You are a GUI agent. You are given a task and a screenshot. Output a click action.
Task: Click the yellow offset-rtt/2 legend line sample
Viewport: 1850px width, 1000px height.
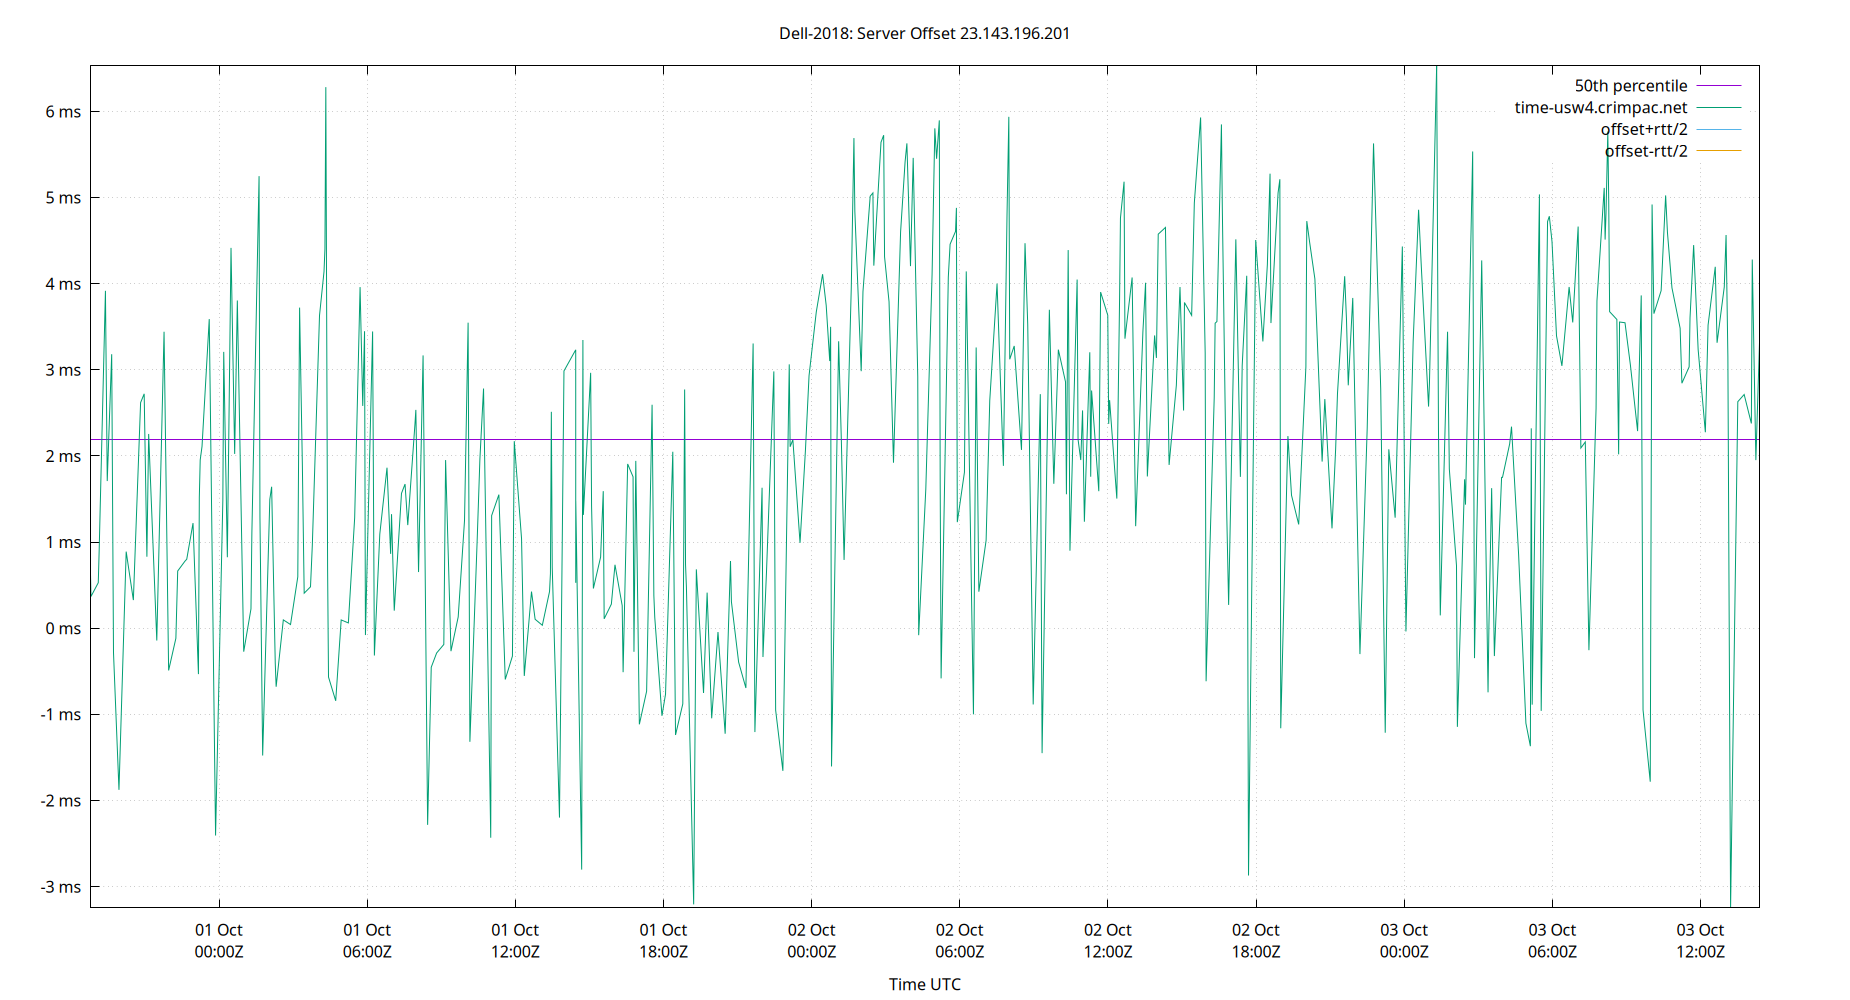click(1719, 151)
